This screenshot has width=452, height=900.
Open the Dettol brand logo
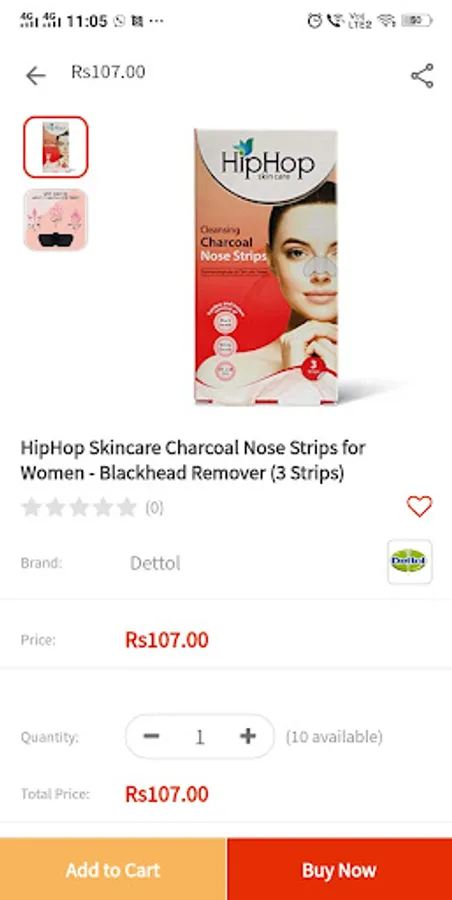tap(410, 561)
